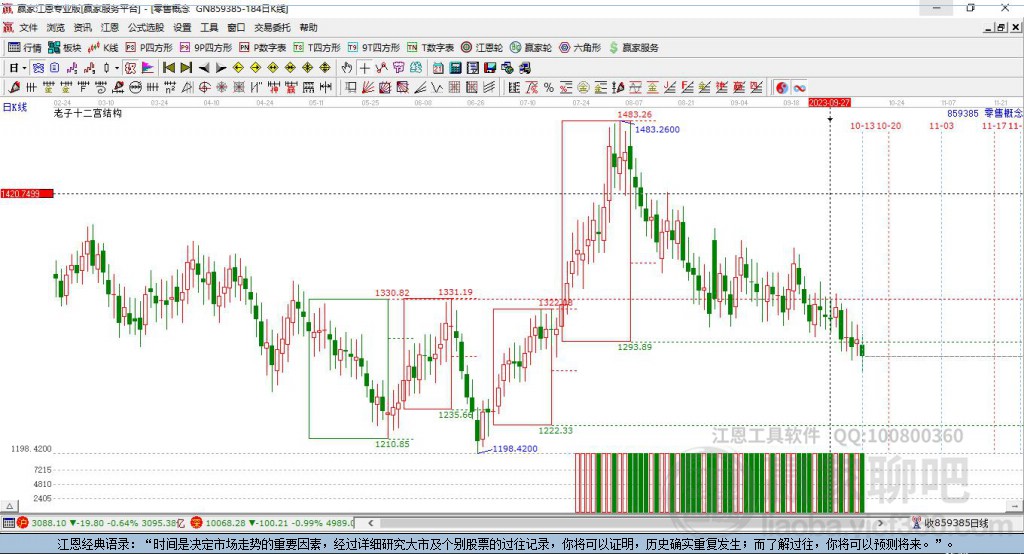Open the calculator icon
Screen dimensions: 1024x554
coord(456,68)
